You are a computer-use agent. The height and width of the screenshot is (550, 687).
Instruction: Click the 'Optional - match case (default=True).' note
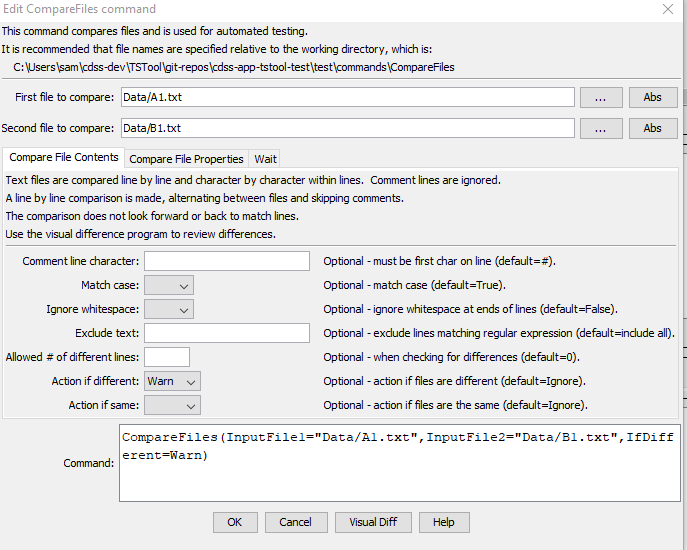coord(414,285)
